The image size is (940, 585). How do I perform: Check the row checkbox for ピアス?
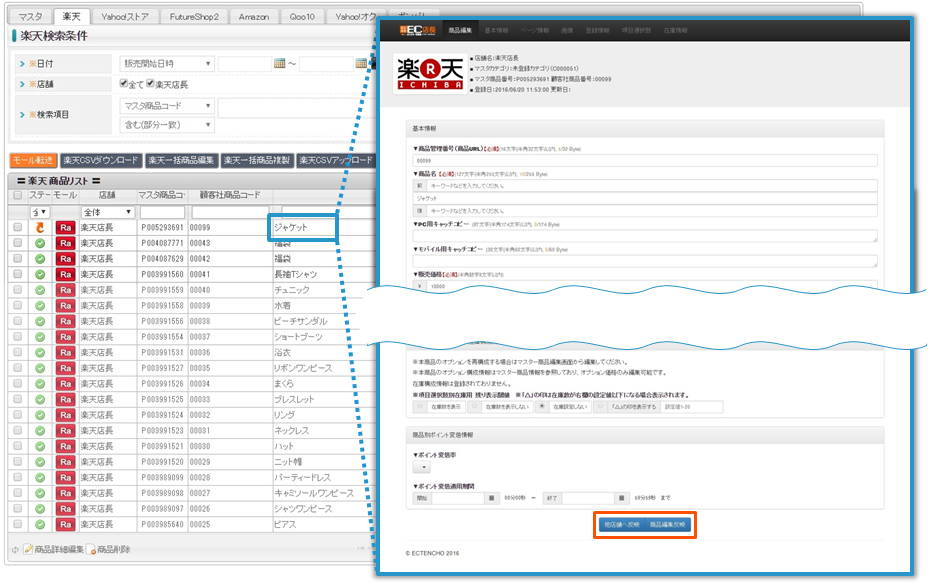pos(17,524)
